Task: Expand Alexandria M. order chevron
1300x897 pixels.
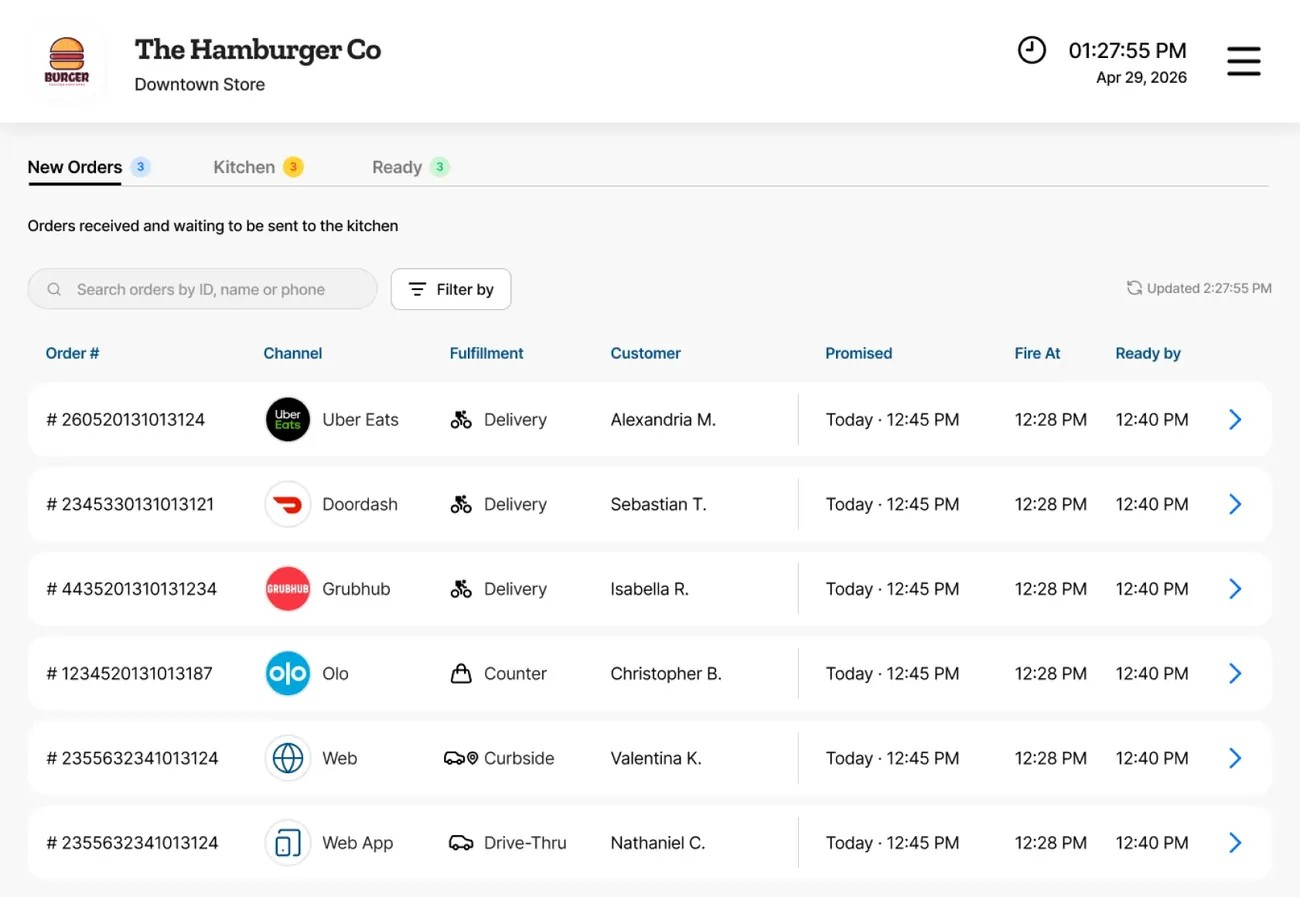Action: pyautogui.click(x=1235, y=420)
